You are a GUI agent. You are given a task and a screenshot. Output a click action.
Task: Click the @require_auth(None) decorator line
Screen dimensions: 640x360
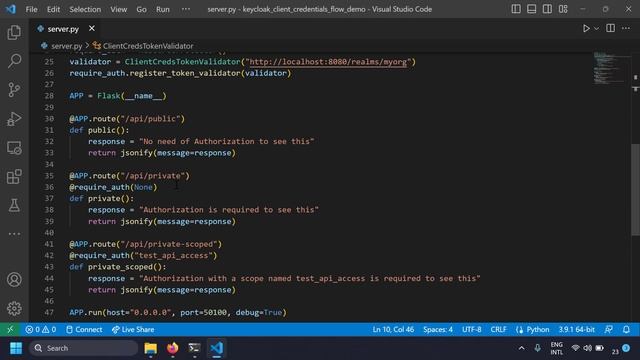tap(113, 187)
